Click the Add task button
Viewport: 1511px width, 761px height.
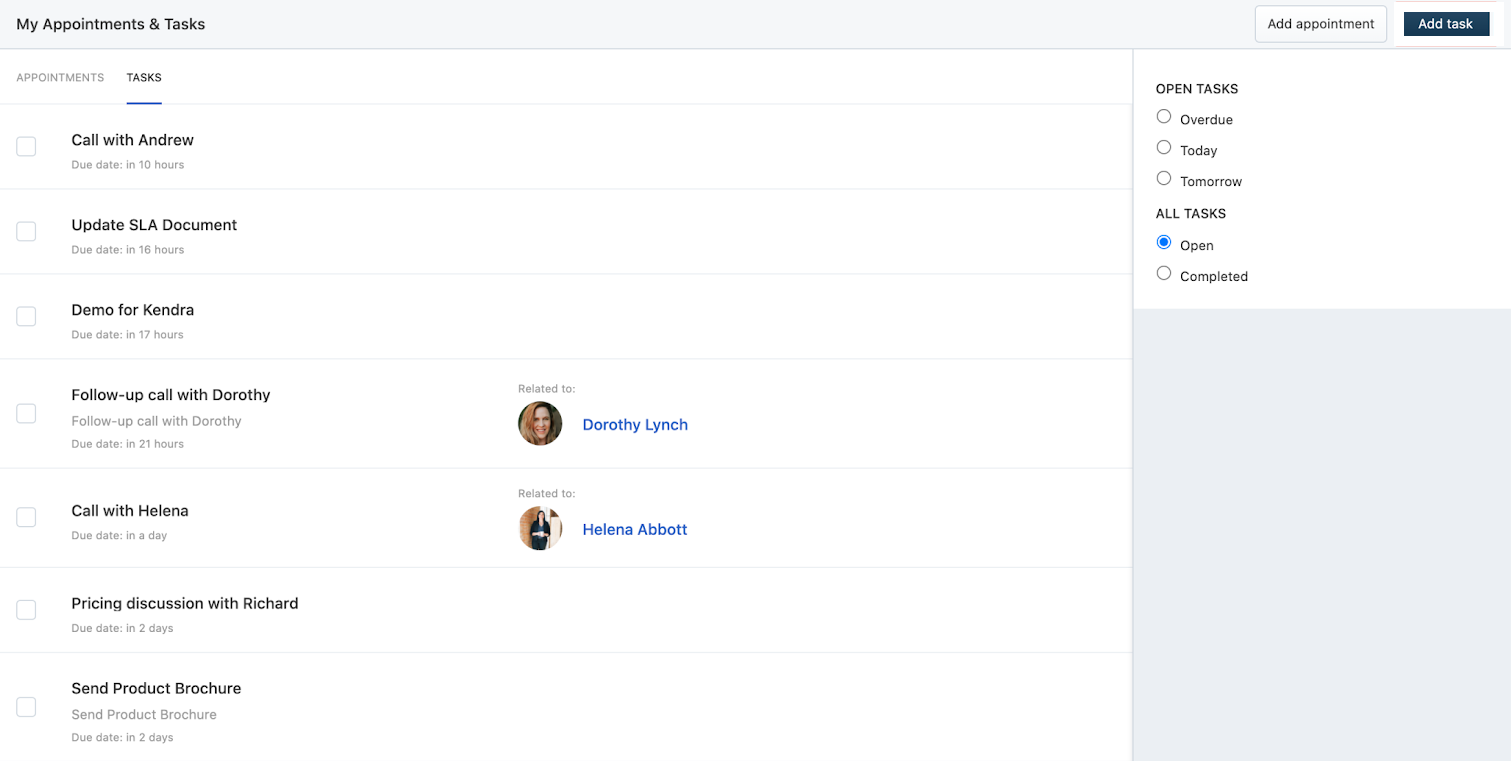1445,24
